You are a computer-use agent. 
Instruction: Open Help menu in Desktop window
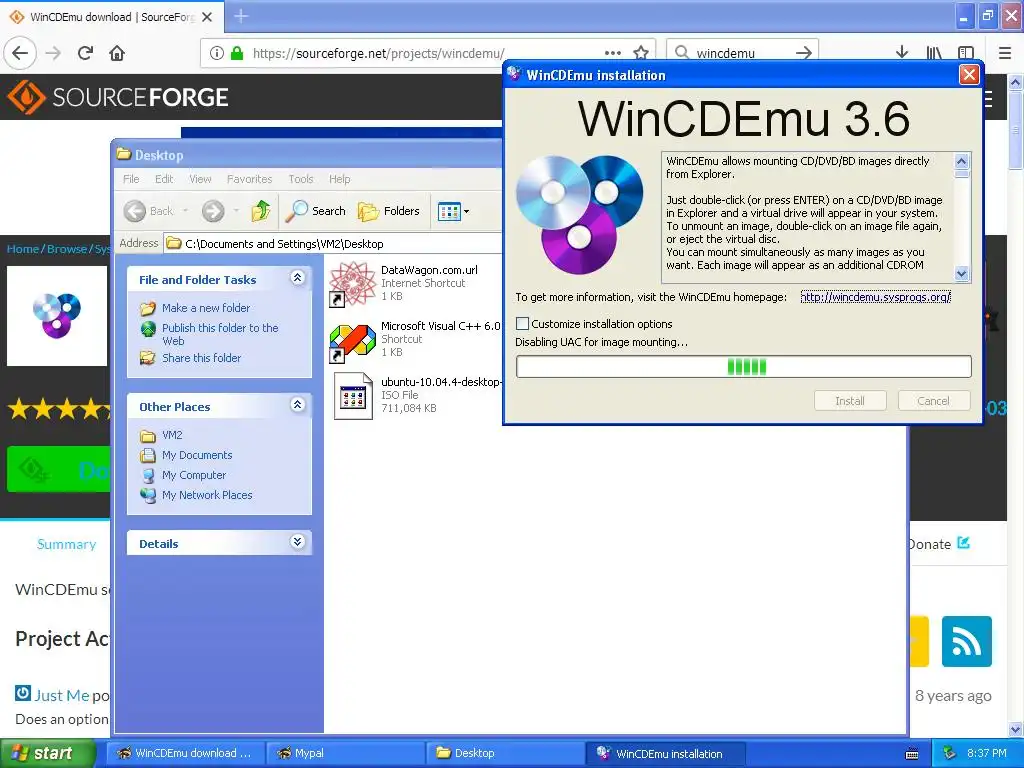click(x=340, y=179)
